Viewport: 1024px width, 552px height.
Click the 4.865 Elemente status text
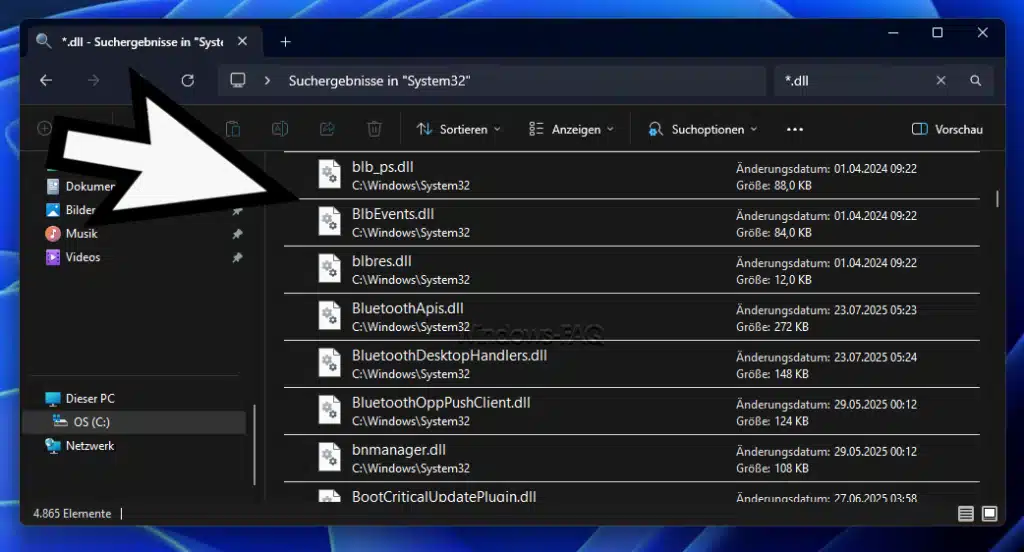pyautogui.click(x=72, y=513)
